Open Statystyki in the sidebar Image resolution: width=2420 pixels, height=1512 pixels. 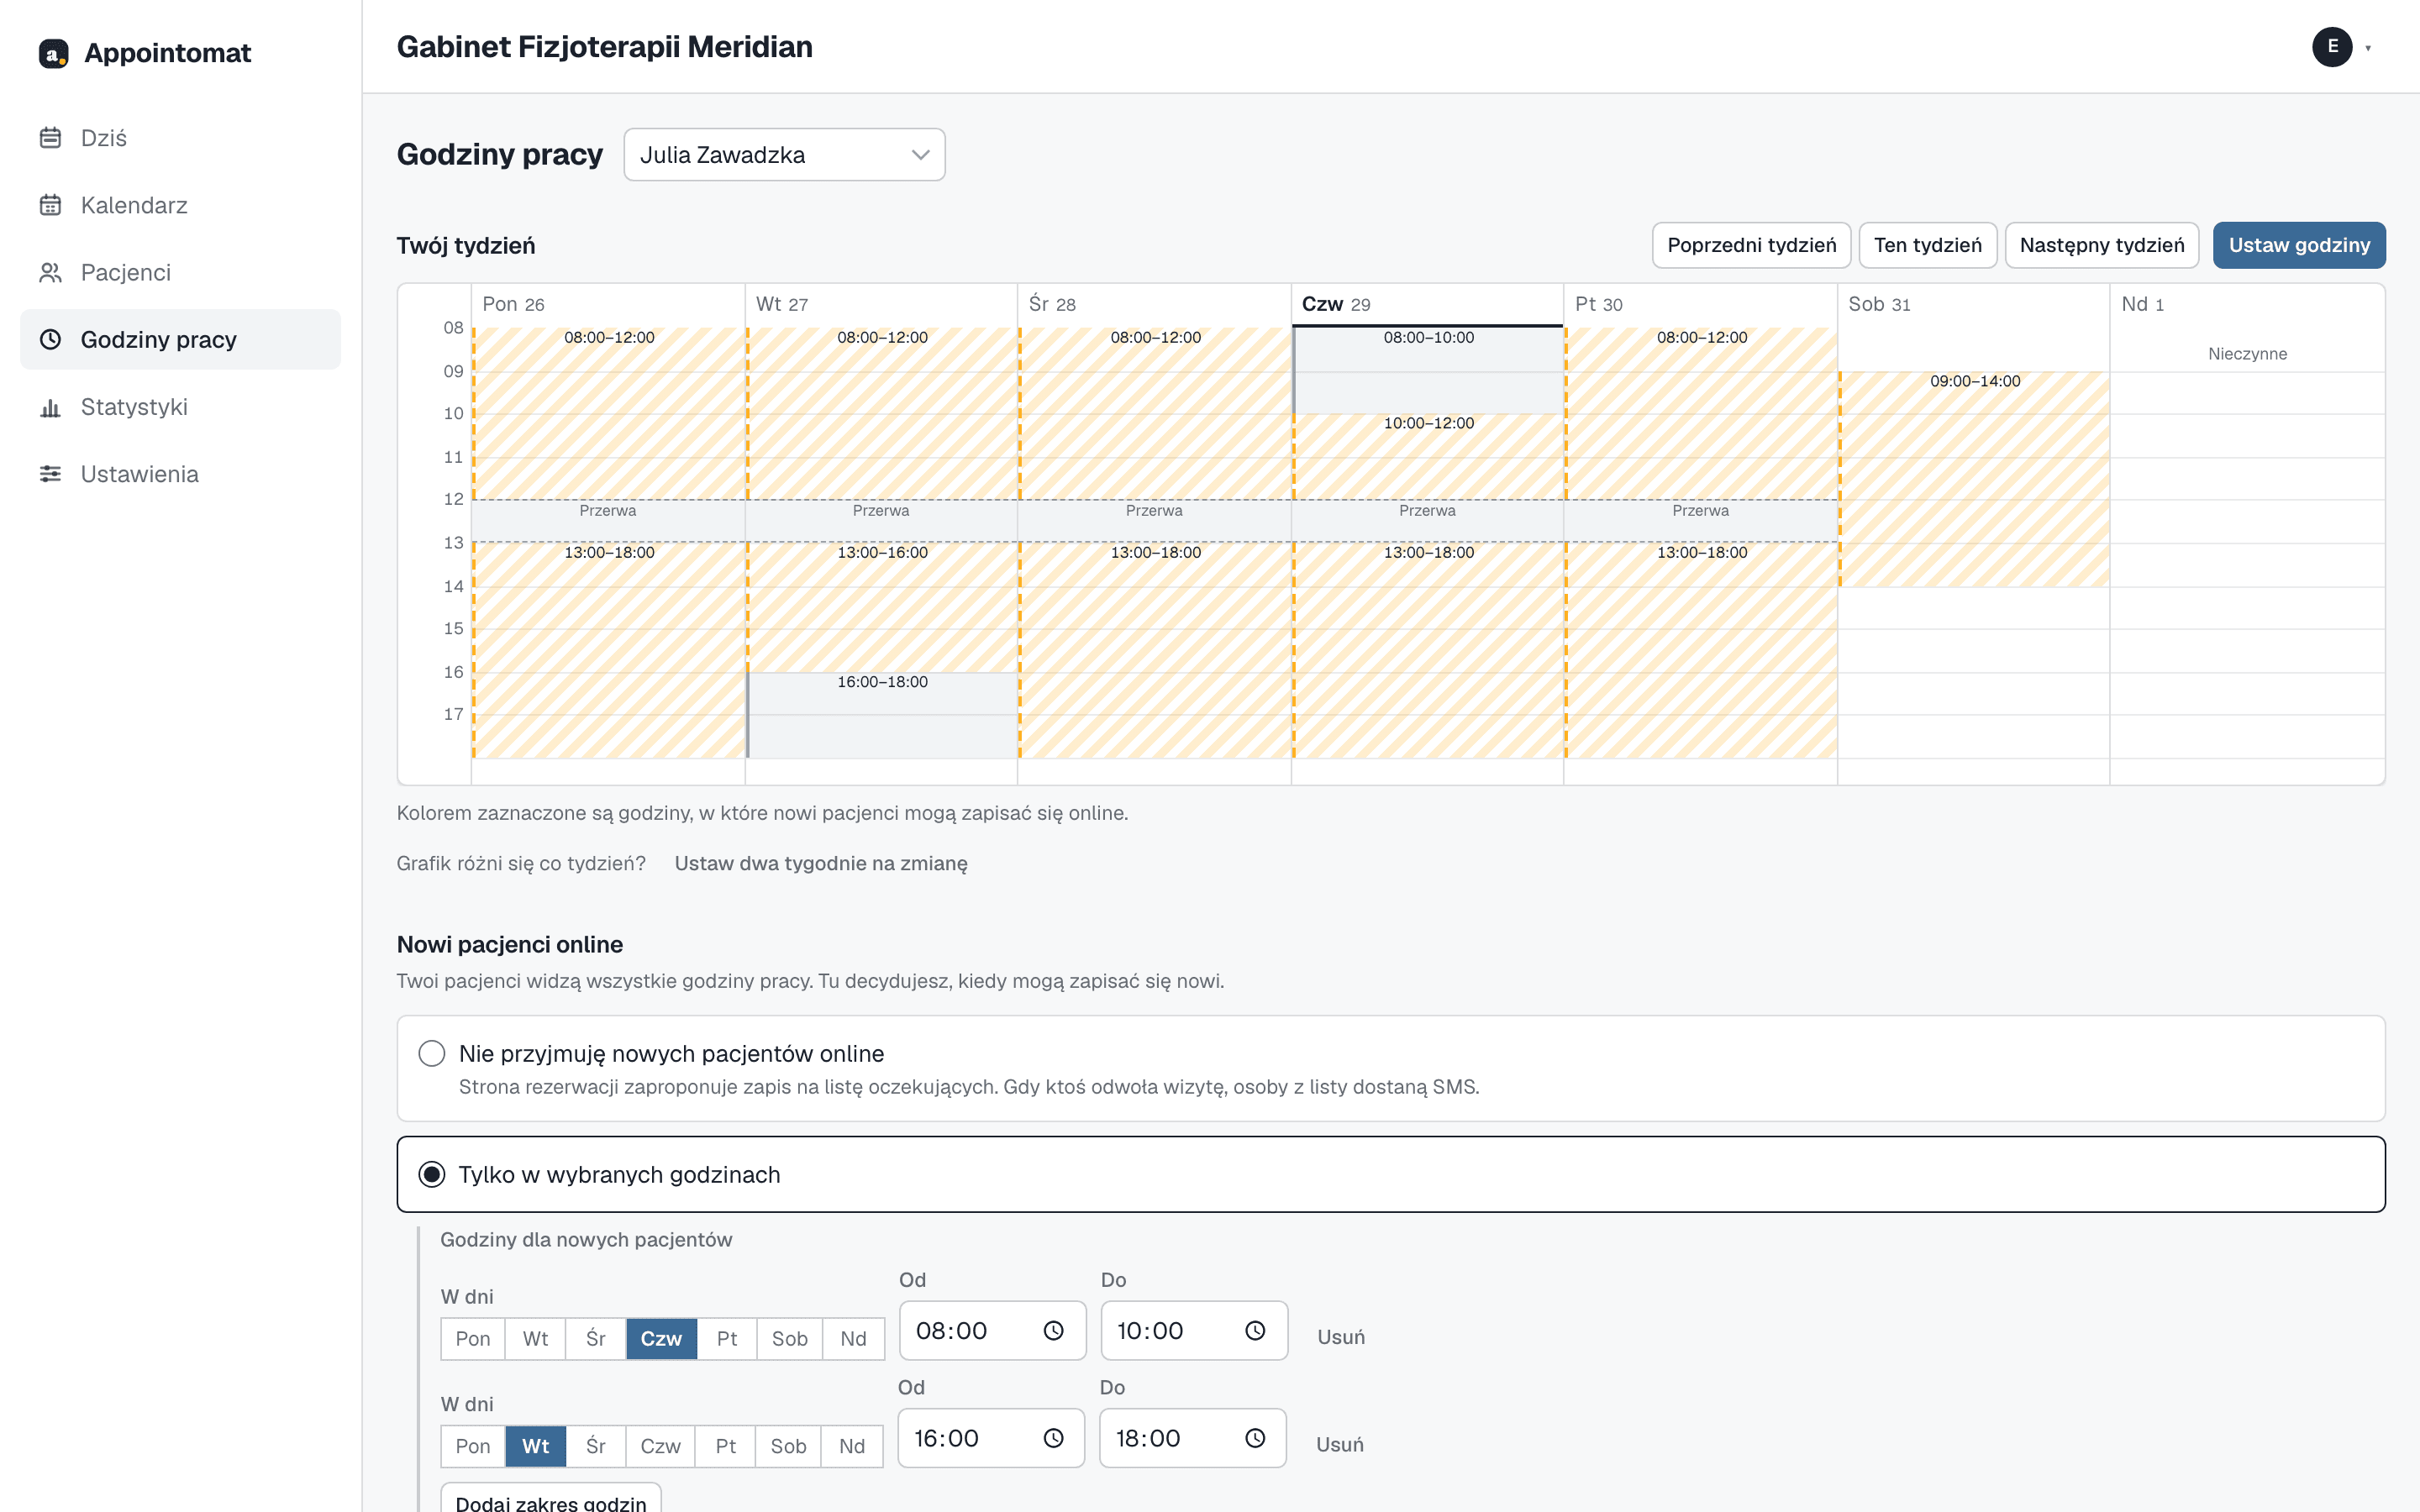[x=180, y=407]
